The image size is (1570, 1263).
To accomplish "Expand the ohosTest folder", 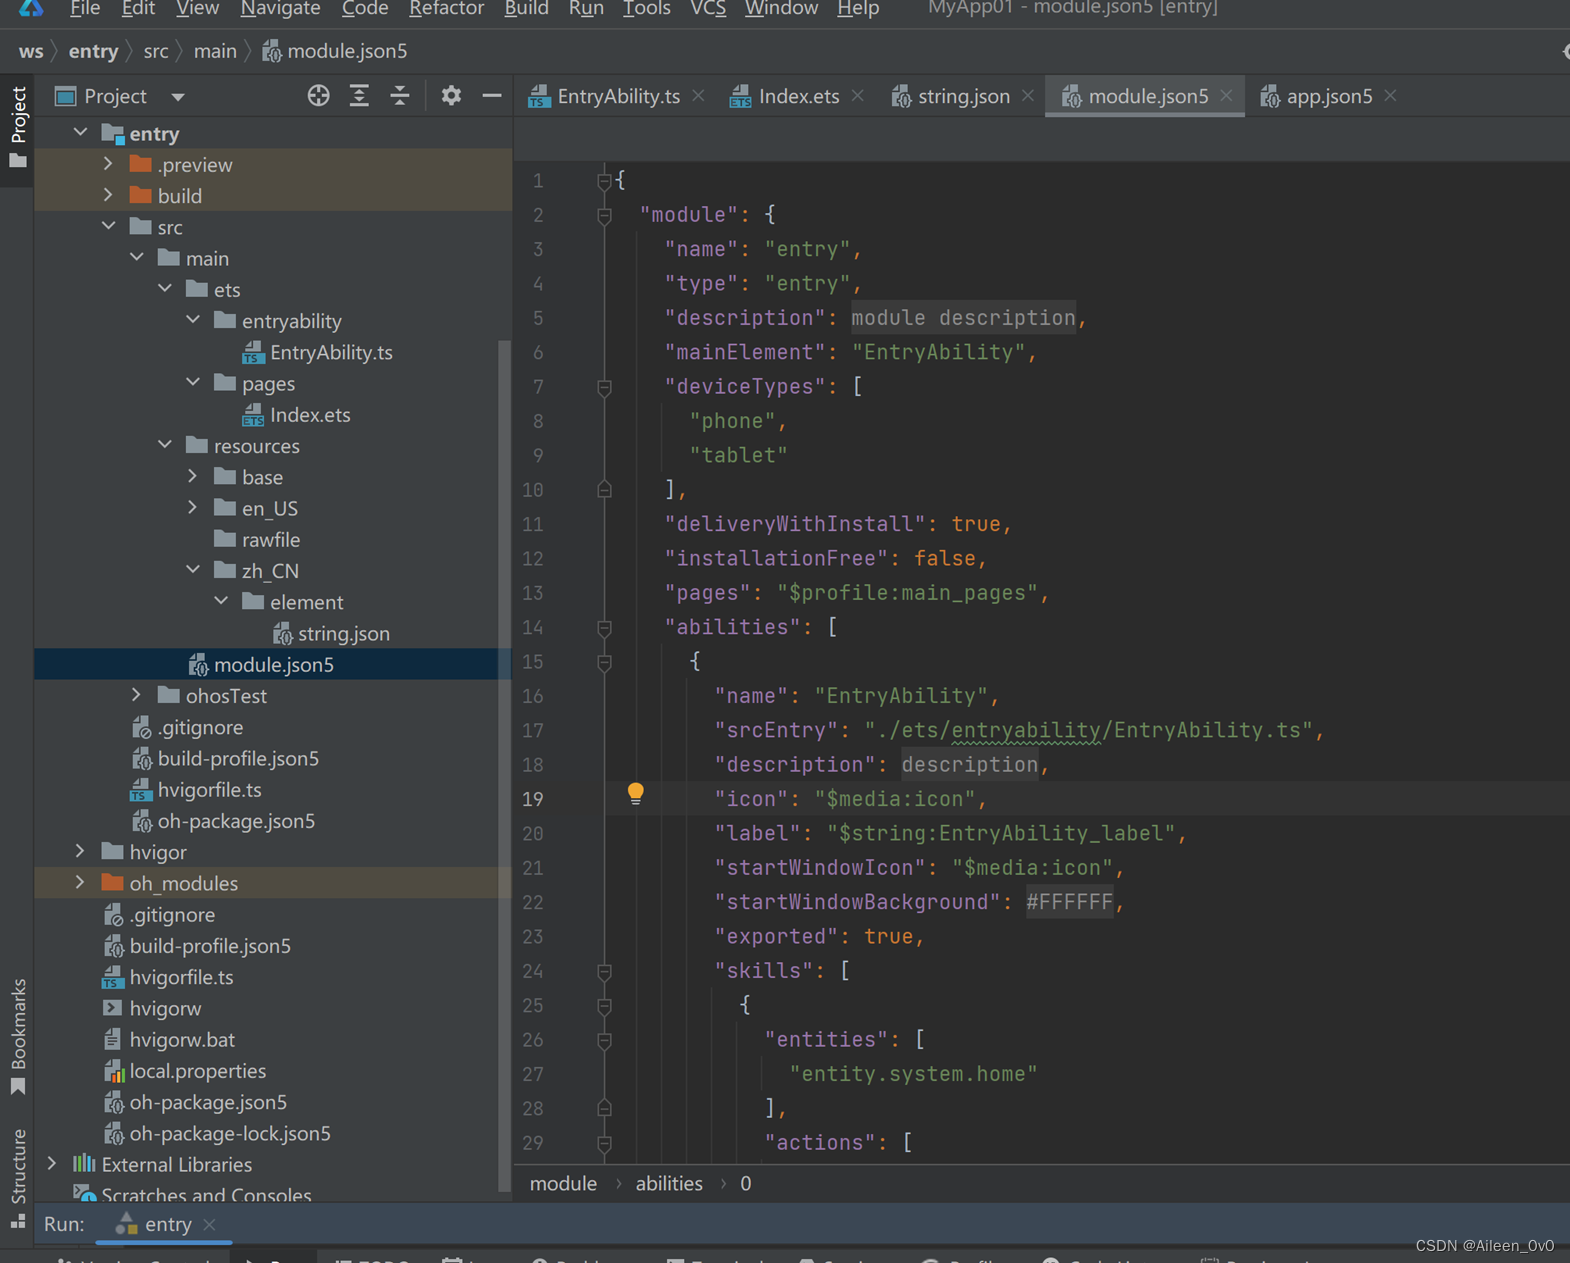I will (137, 695).
